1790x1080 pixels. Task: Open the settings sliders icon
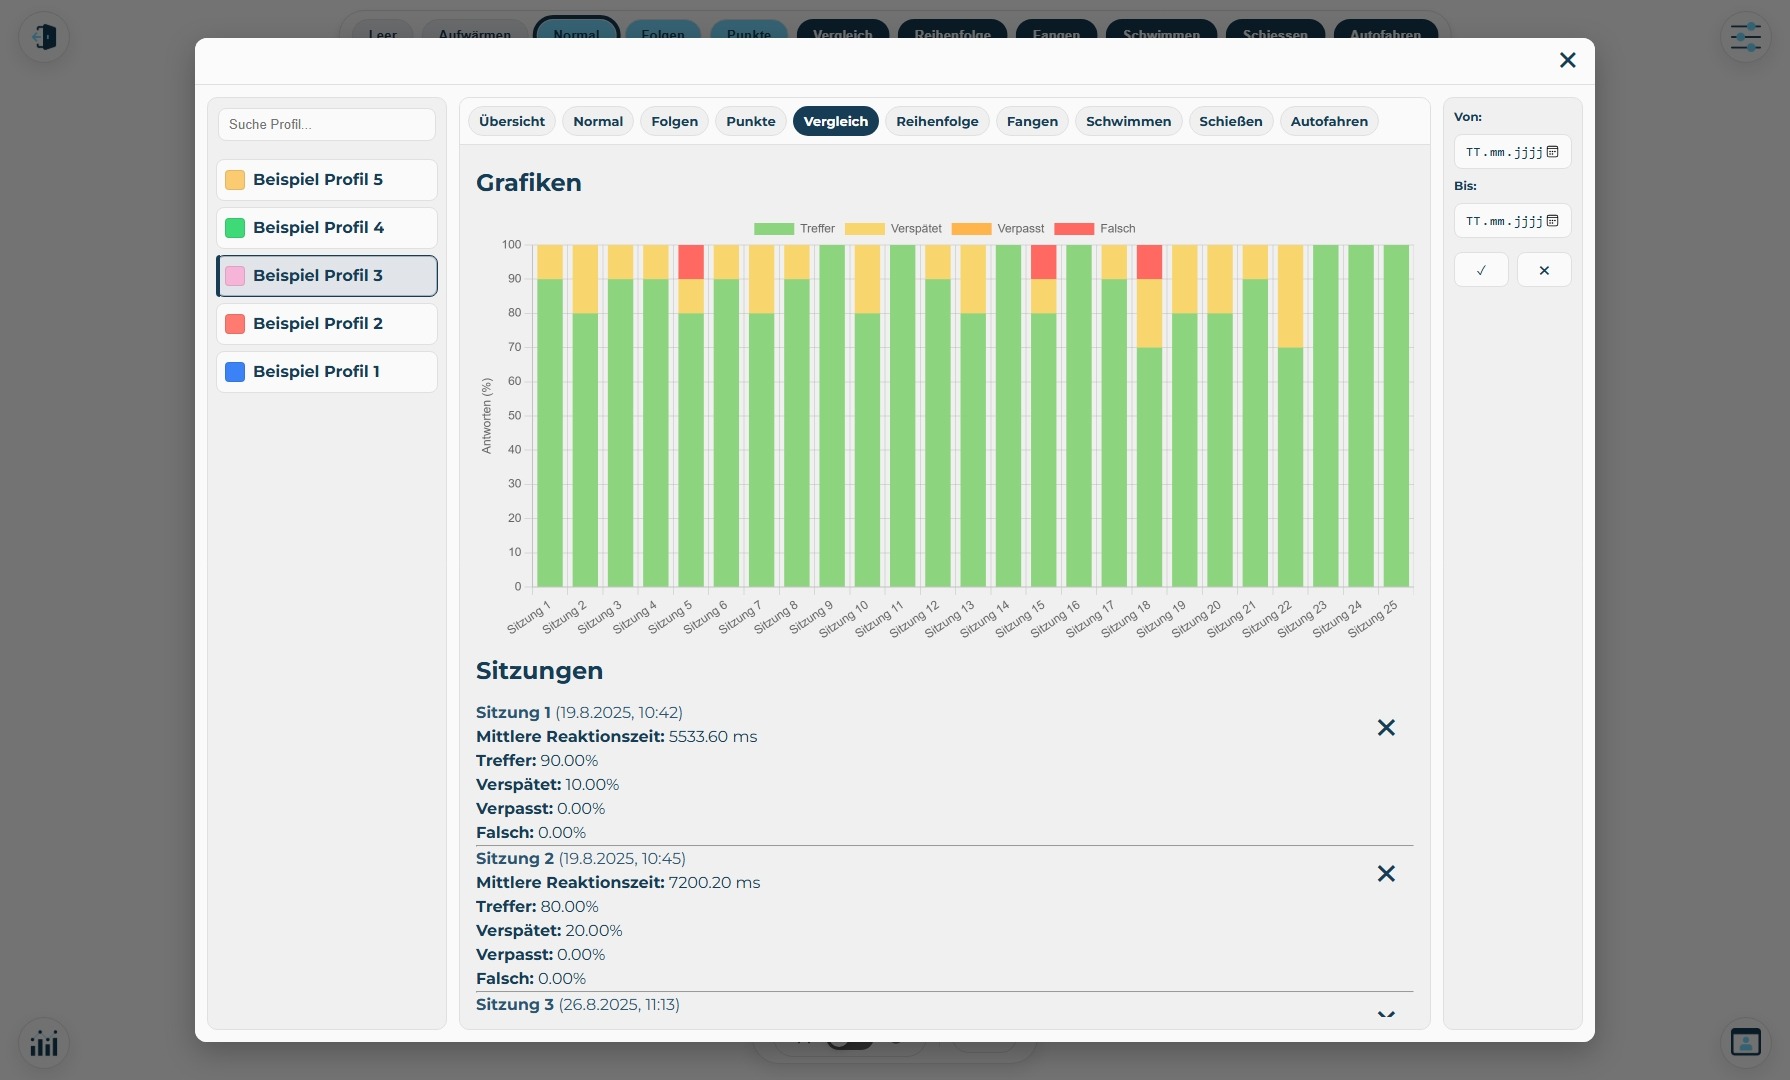1746,37
